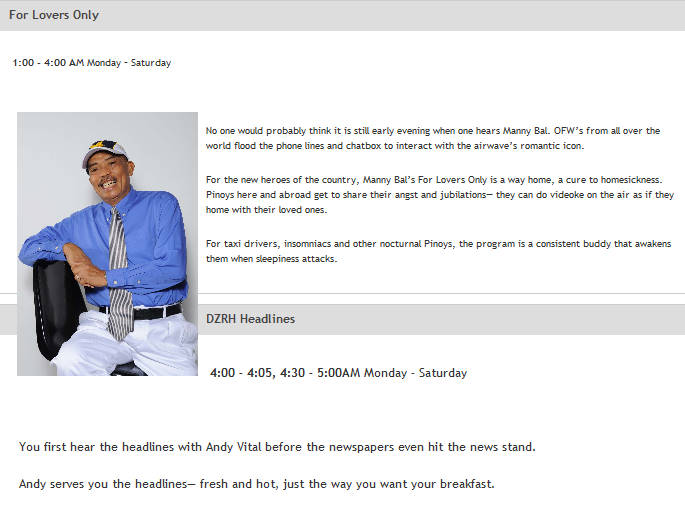Screen dimensions: 685x528
Task: Click the sentence mentioning Andy Vital headlines
Action: tap(277, 447)
